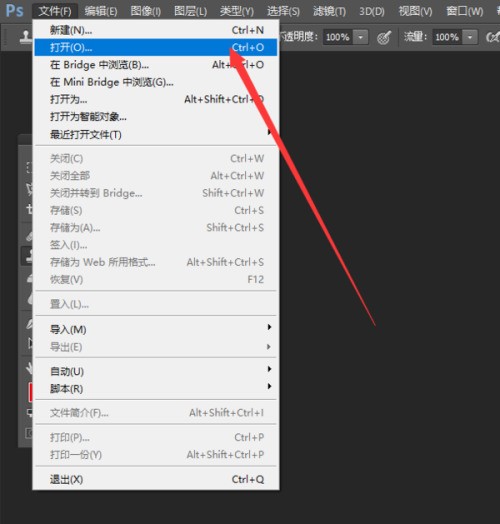500x524 pixels.
Task: Click 存储(S) menu entry
Action: tap(156, 210)
